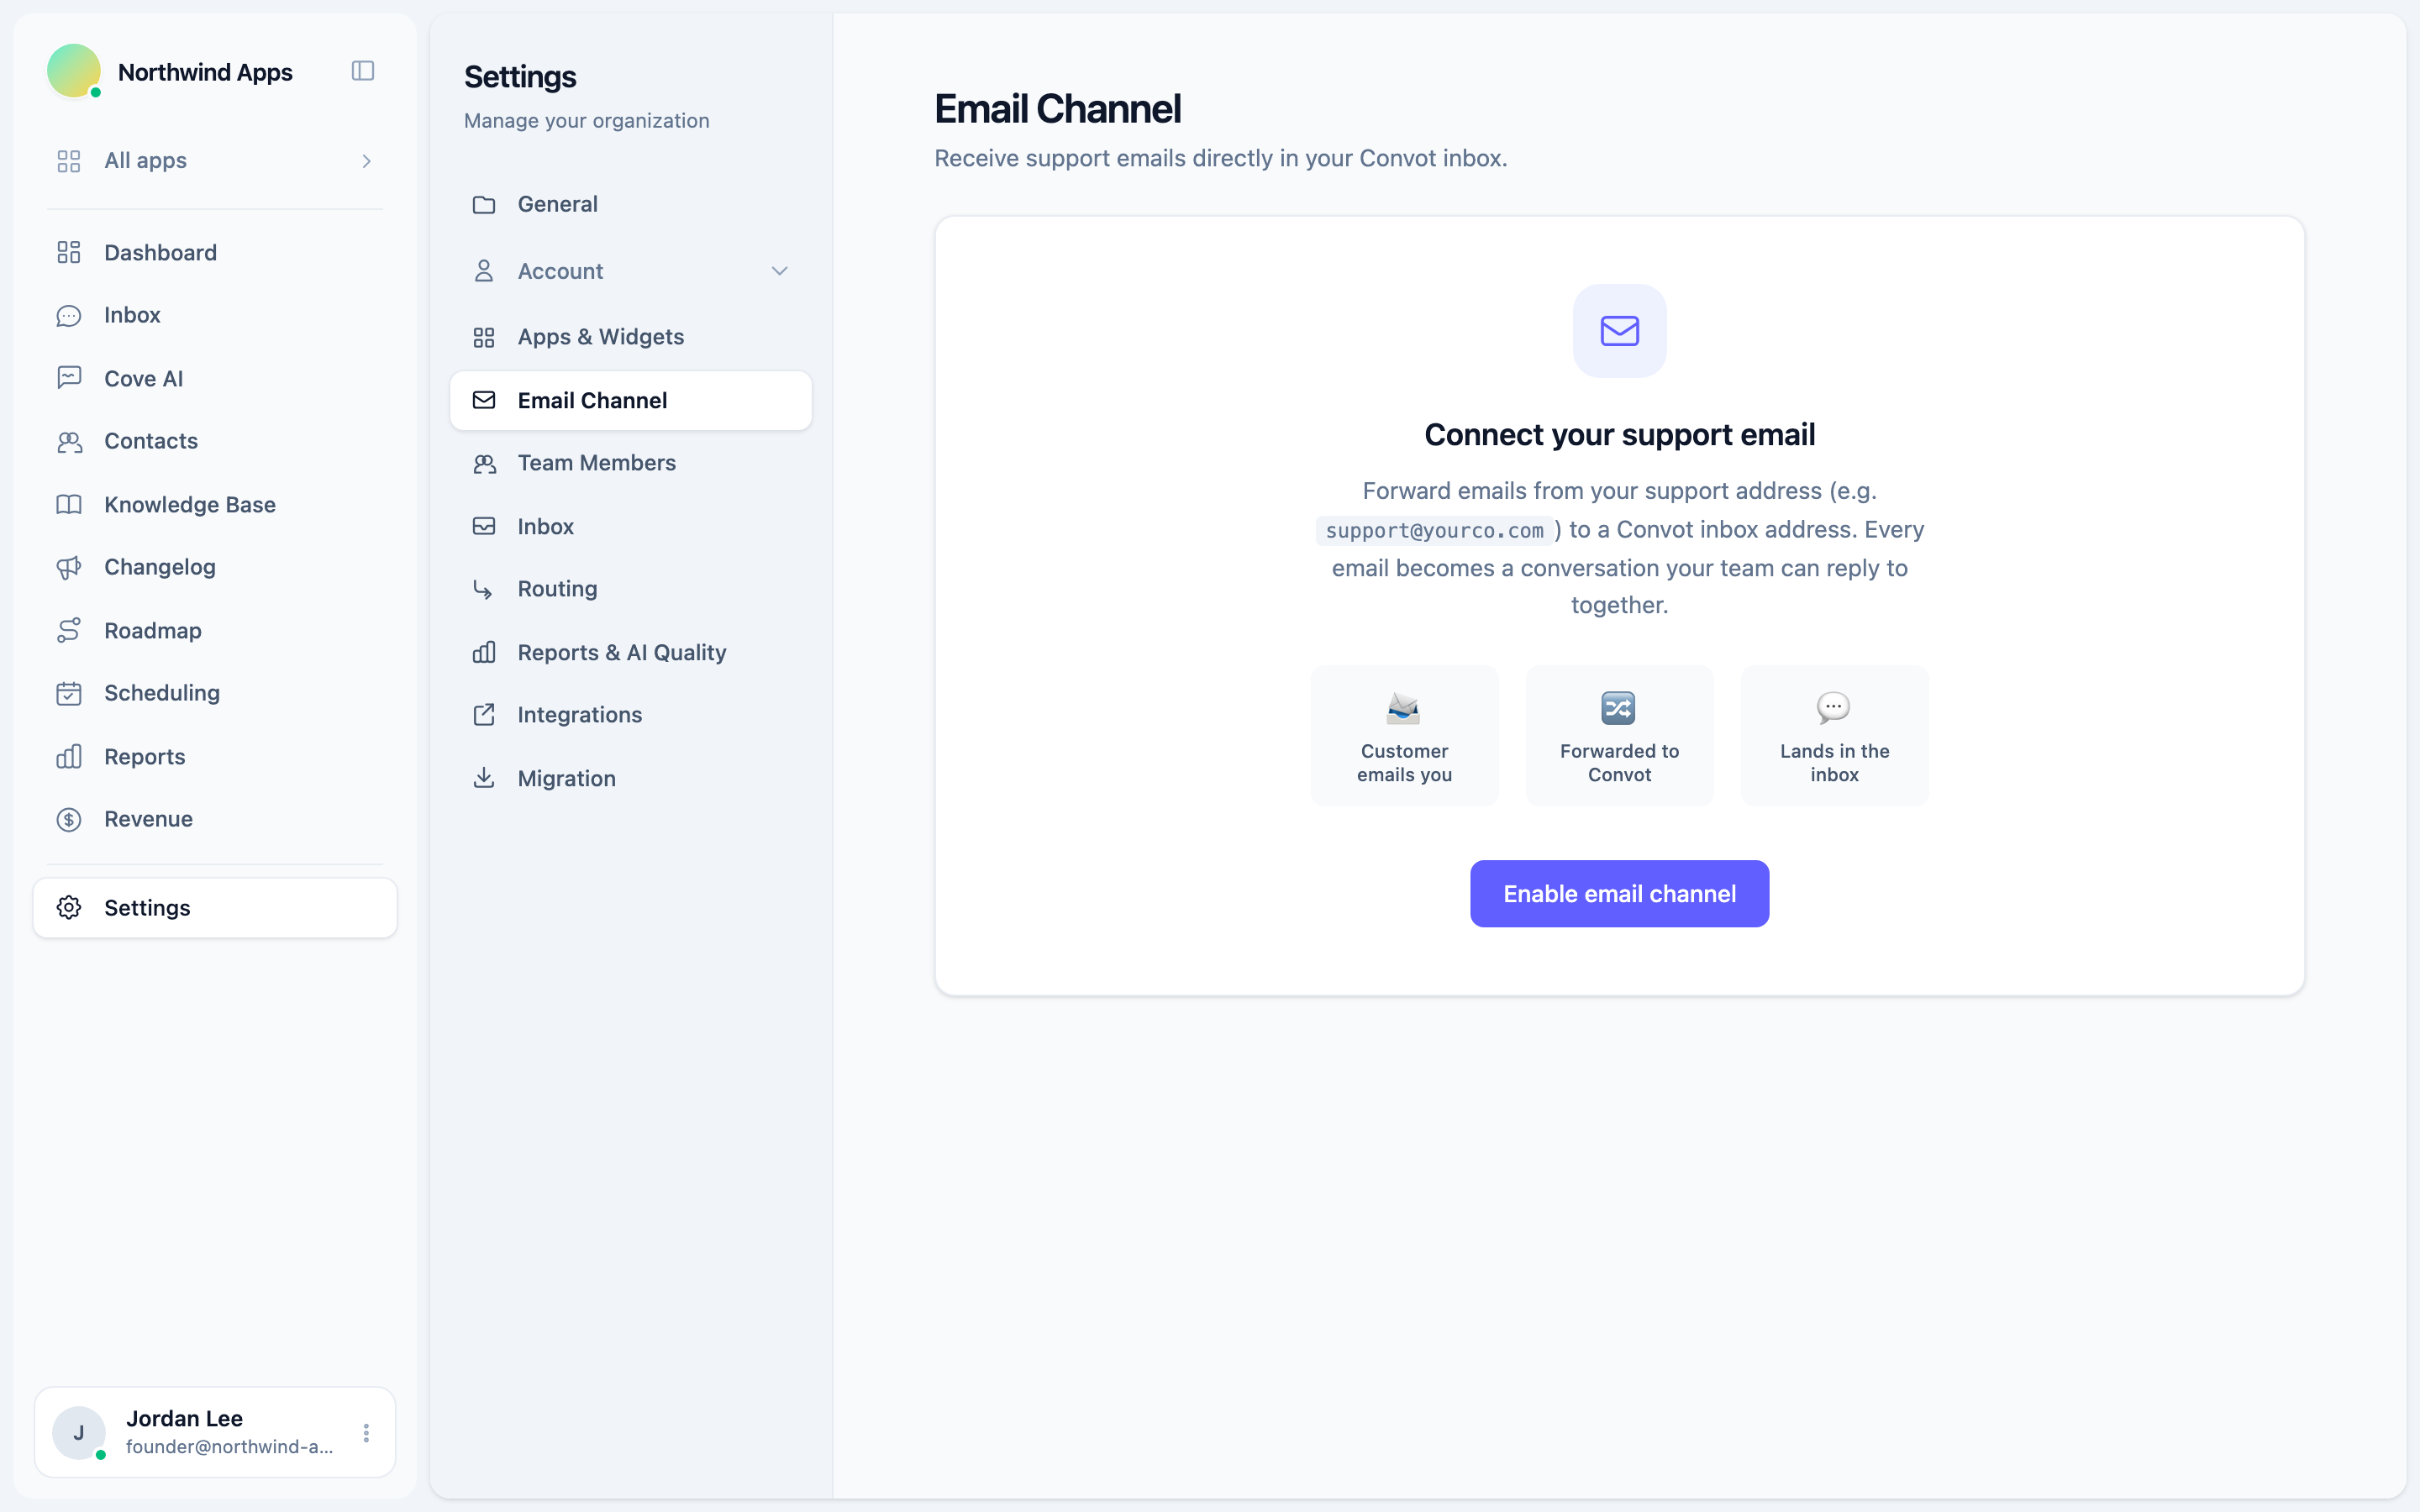The image size is (2420, 1512).
Task: Open the Revenue page
Action: 215,819
